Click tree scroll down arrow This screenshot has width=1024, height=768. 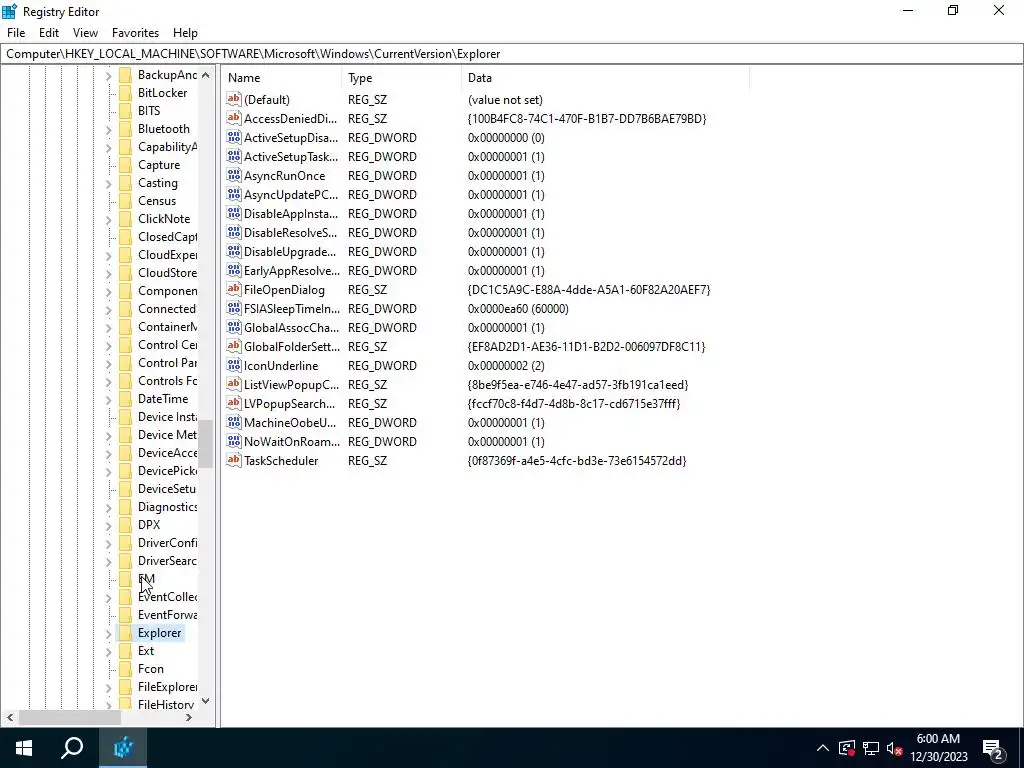tap(206, 701)
